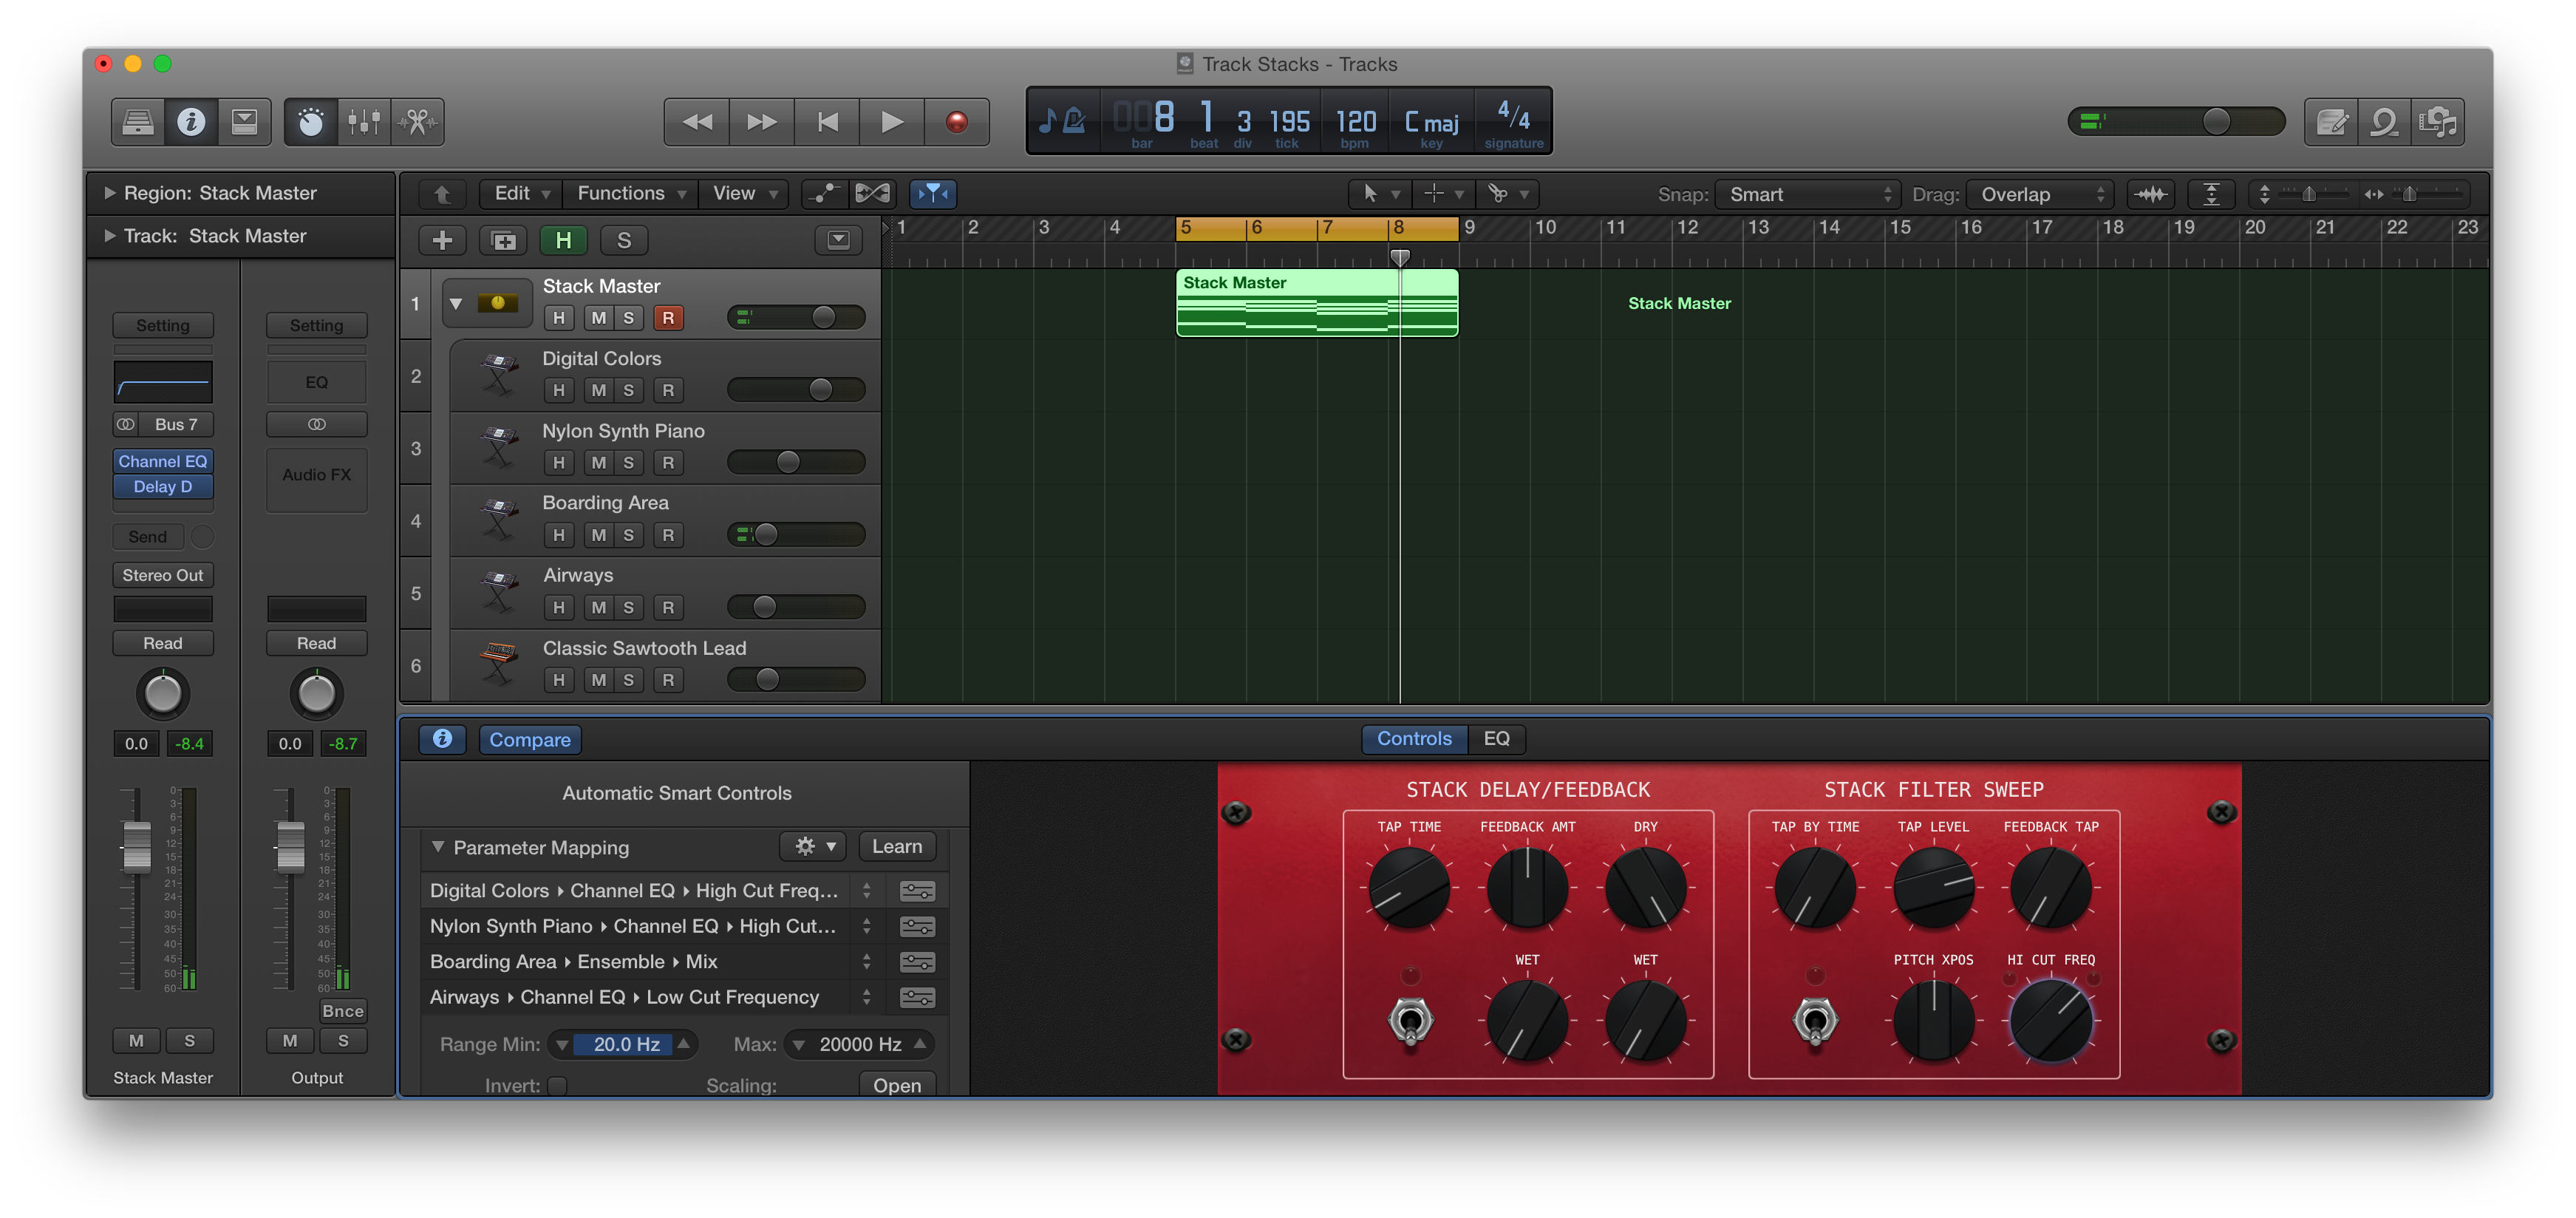This screenshot has height=1218, width=2576.
Task: Open Smart Controls inspector info button
Action: pyautogui.click(x=442, y=739)
